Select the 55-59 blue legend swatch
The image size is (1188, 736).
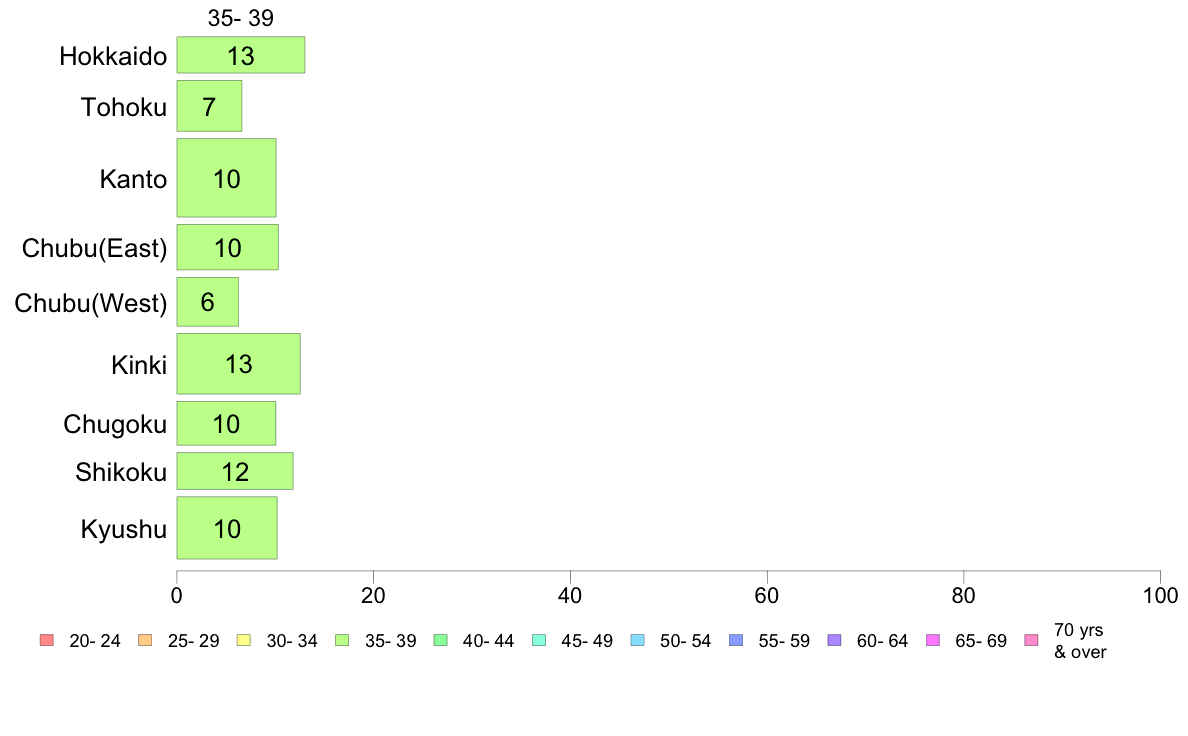736,640
